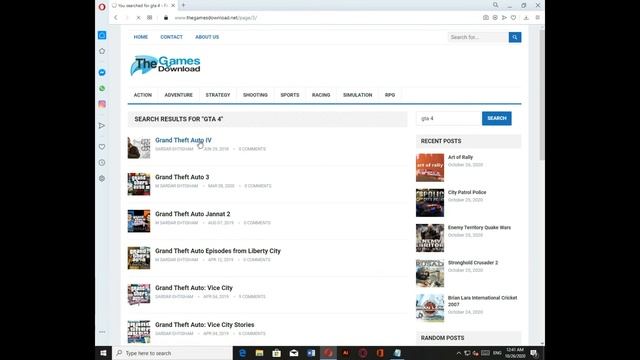Click the blue header search icon button
The height and width of the screenshot is (360, 640).
click(x=515, y=37)
